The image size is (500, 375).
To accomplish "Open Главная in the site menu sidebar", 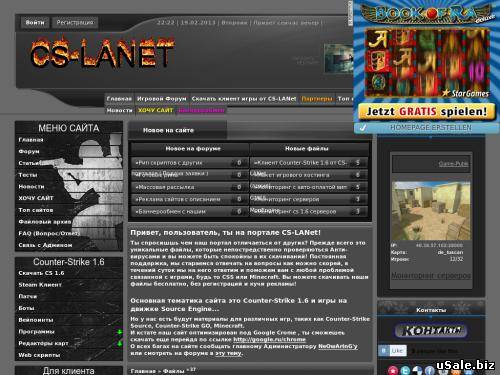I will (31, 140).
